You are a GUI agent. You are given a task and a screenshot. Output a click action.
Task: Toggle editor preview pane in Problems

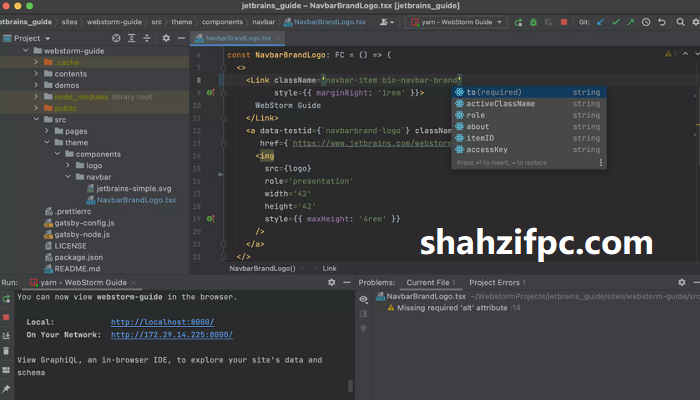coord(363,314)
